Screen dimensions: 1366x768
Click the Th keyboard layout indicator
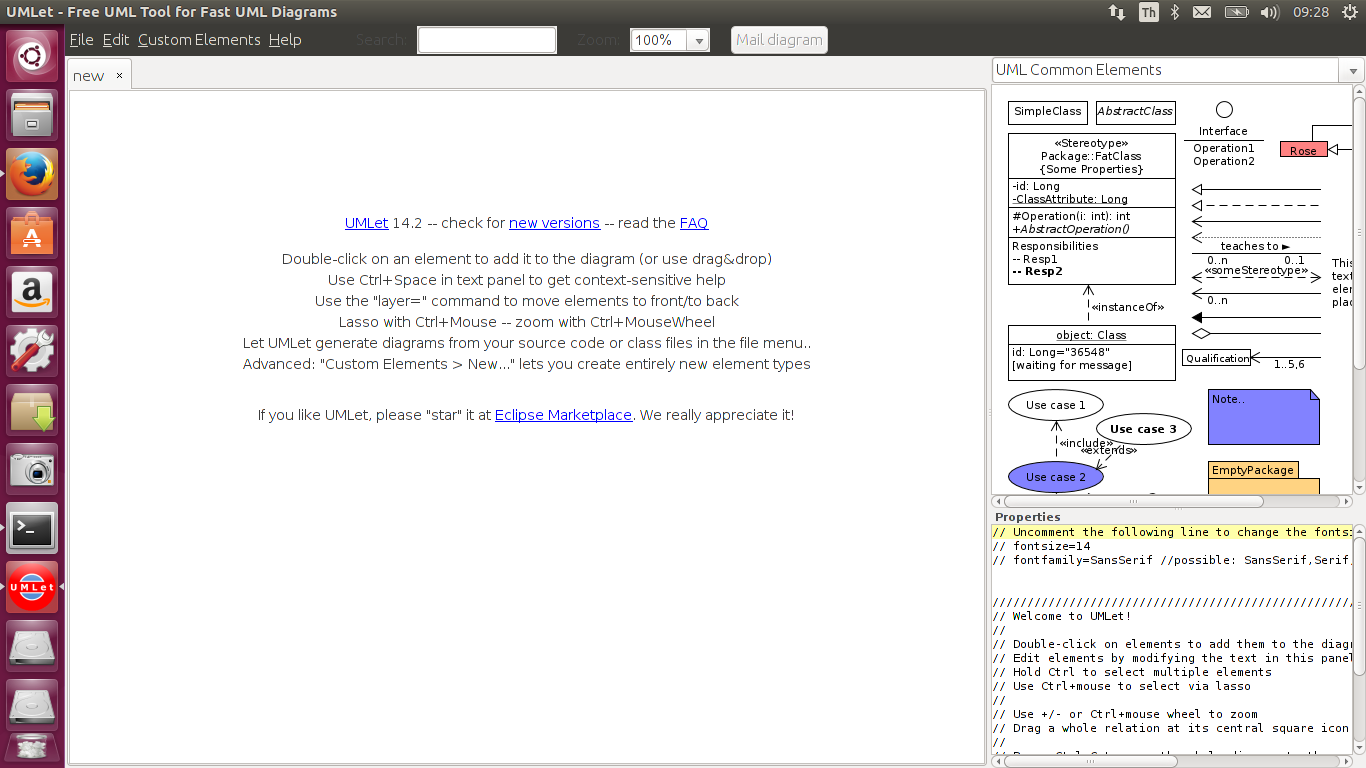coord(1149,12)
